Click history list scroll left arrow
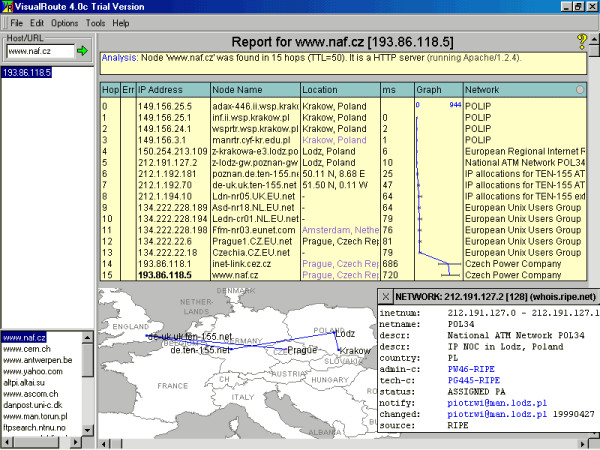The image size is (600, 450). coord(7,442)
